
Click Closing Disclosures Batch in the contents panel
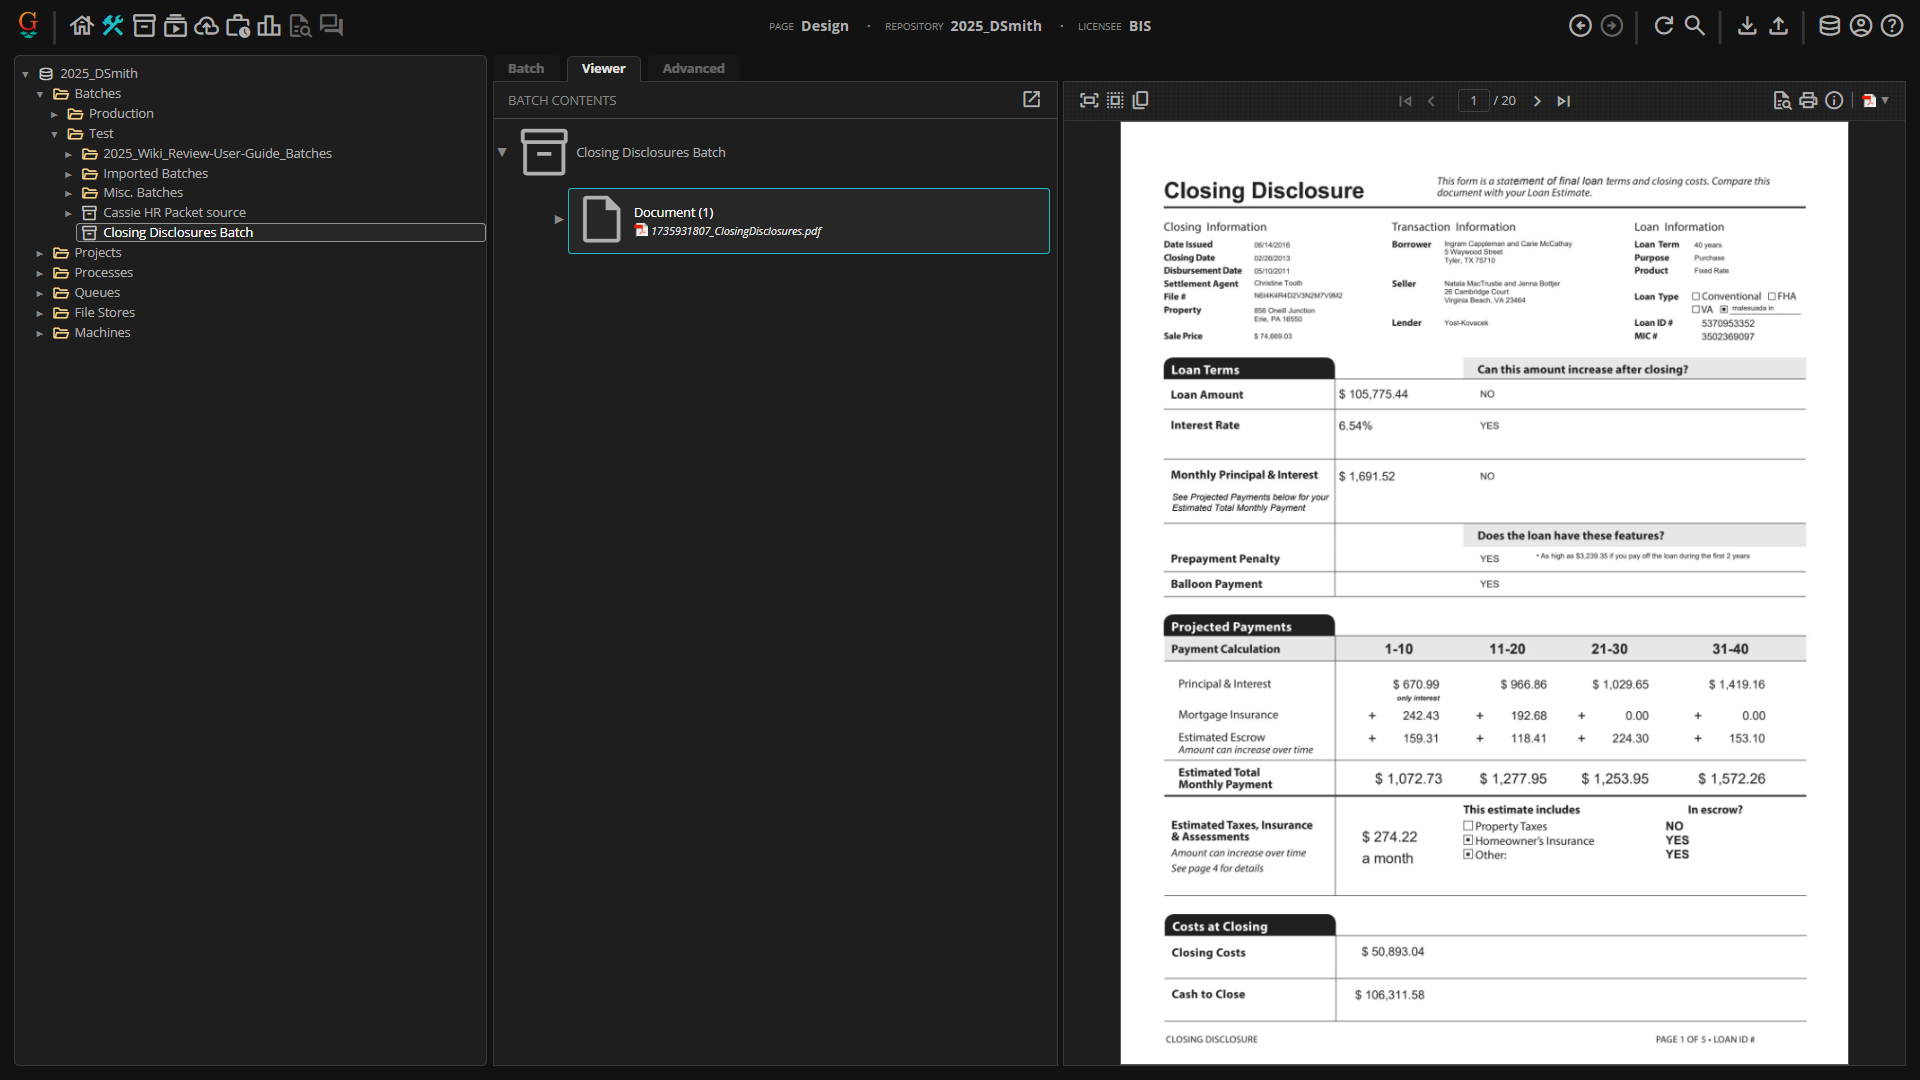(651, 152)
